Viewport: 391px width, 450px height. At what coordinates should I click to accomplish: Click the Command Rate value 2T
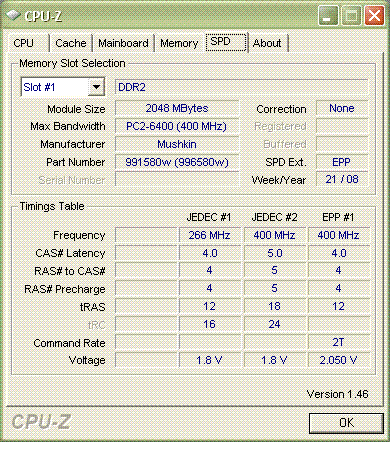click(x=339, y=342)
